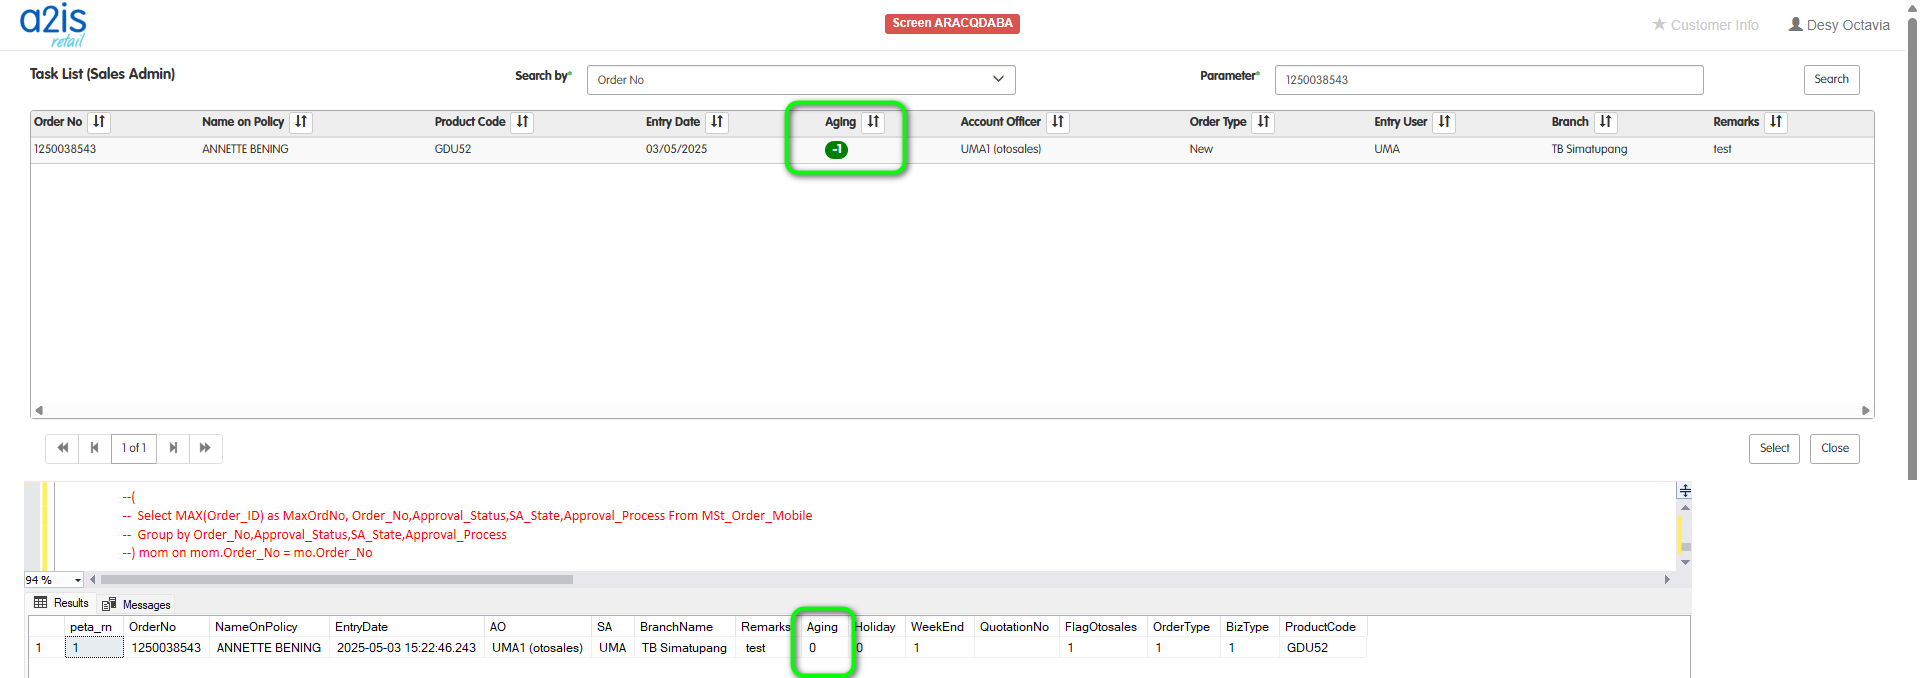The height and width of the screenshot is (678, 1920).
Task: Click the 1 of 1 page indicator
Action: [134, 448]
